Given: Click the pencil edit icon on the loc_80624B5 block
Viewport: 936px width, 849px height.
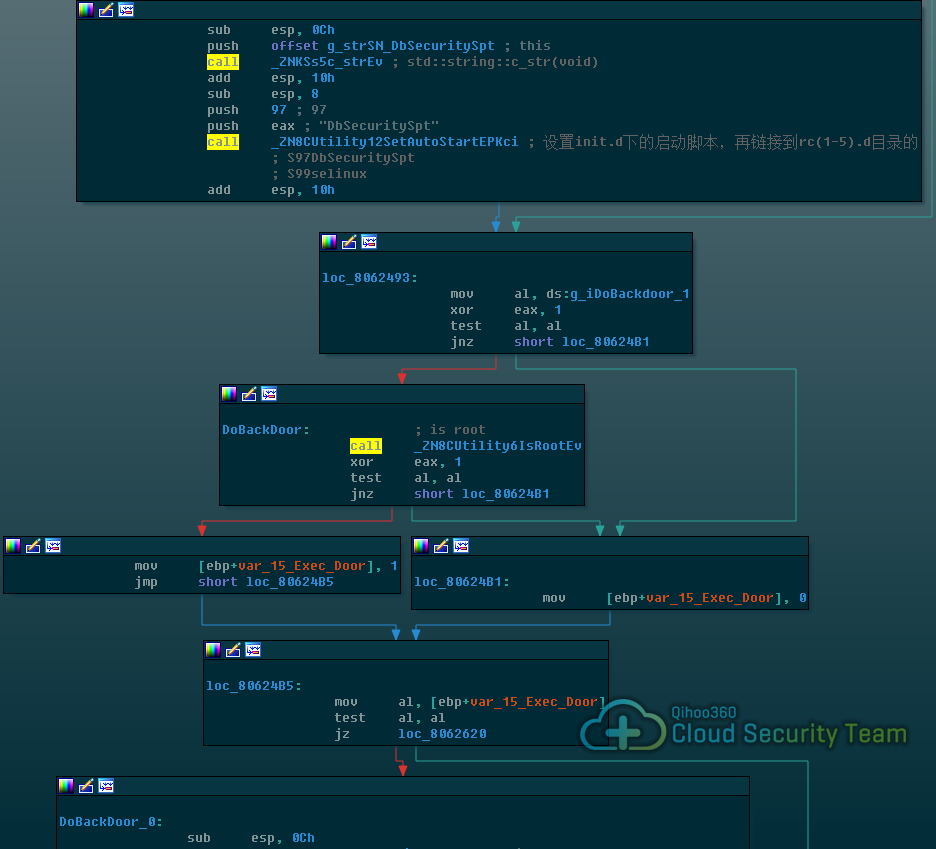Looking at the screenshot, I should point(233,650).
